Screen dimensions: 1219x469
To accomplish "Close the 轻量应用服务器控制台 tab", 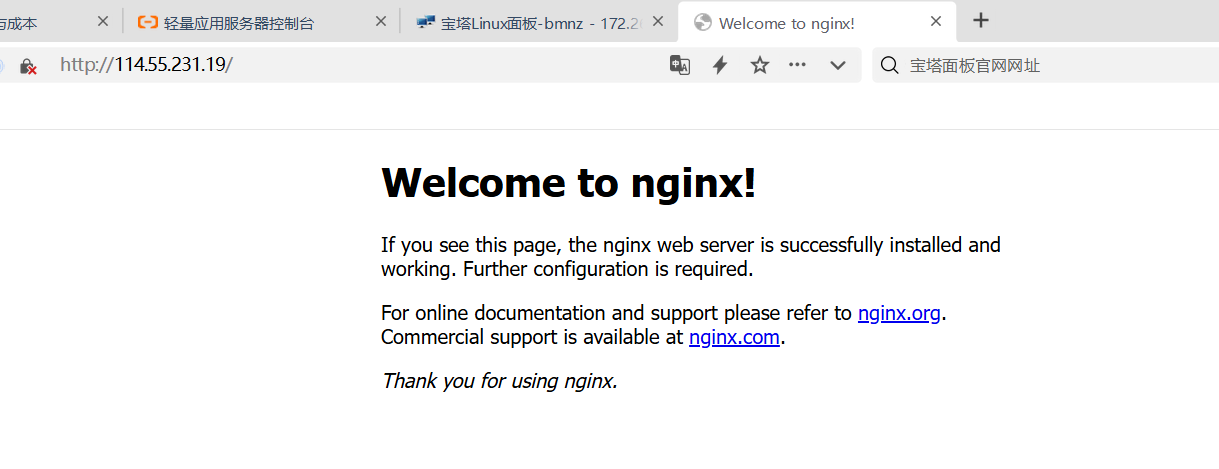I will click(x=380, y=21).
